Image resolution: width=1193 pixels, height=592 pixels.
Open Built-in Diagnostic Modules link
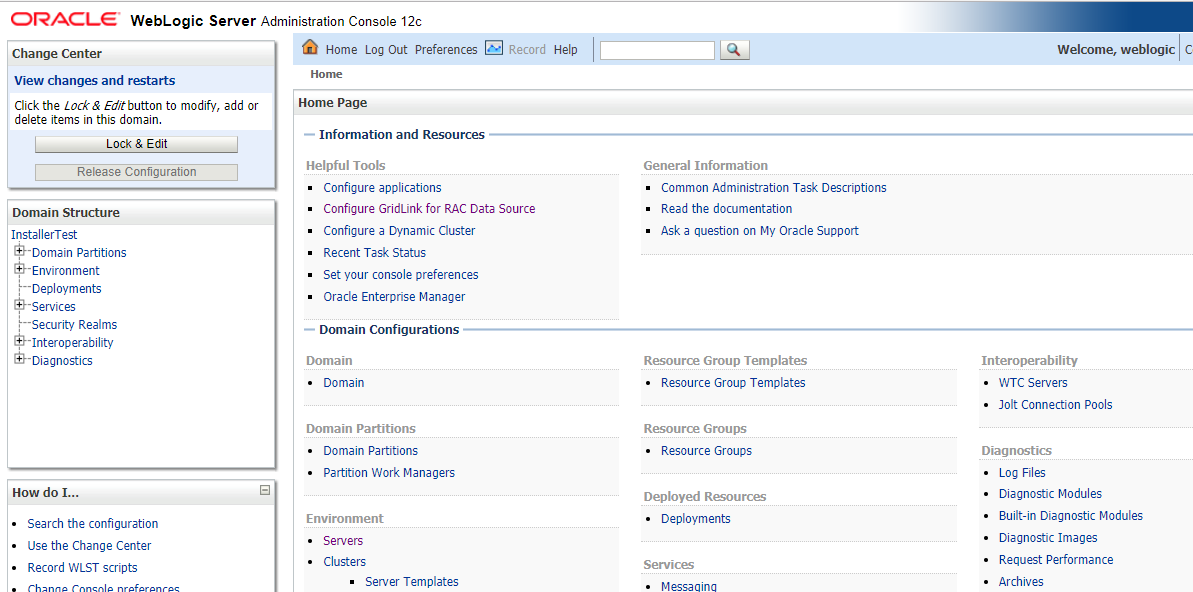(1071, 516)
